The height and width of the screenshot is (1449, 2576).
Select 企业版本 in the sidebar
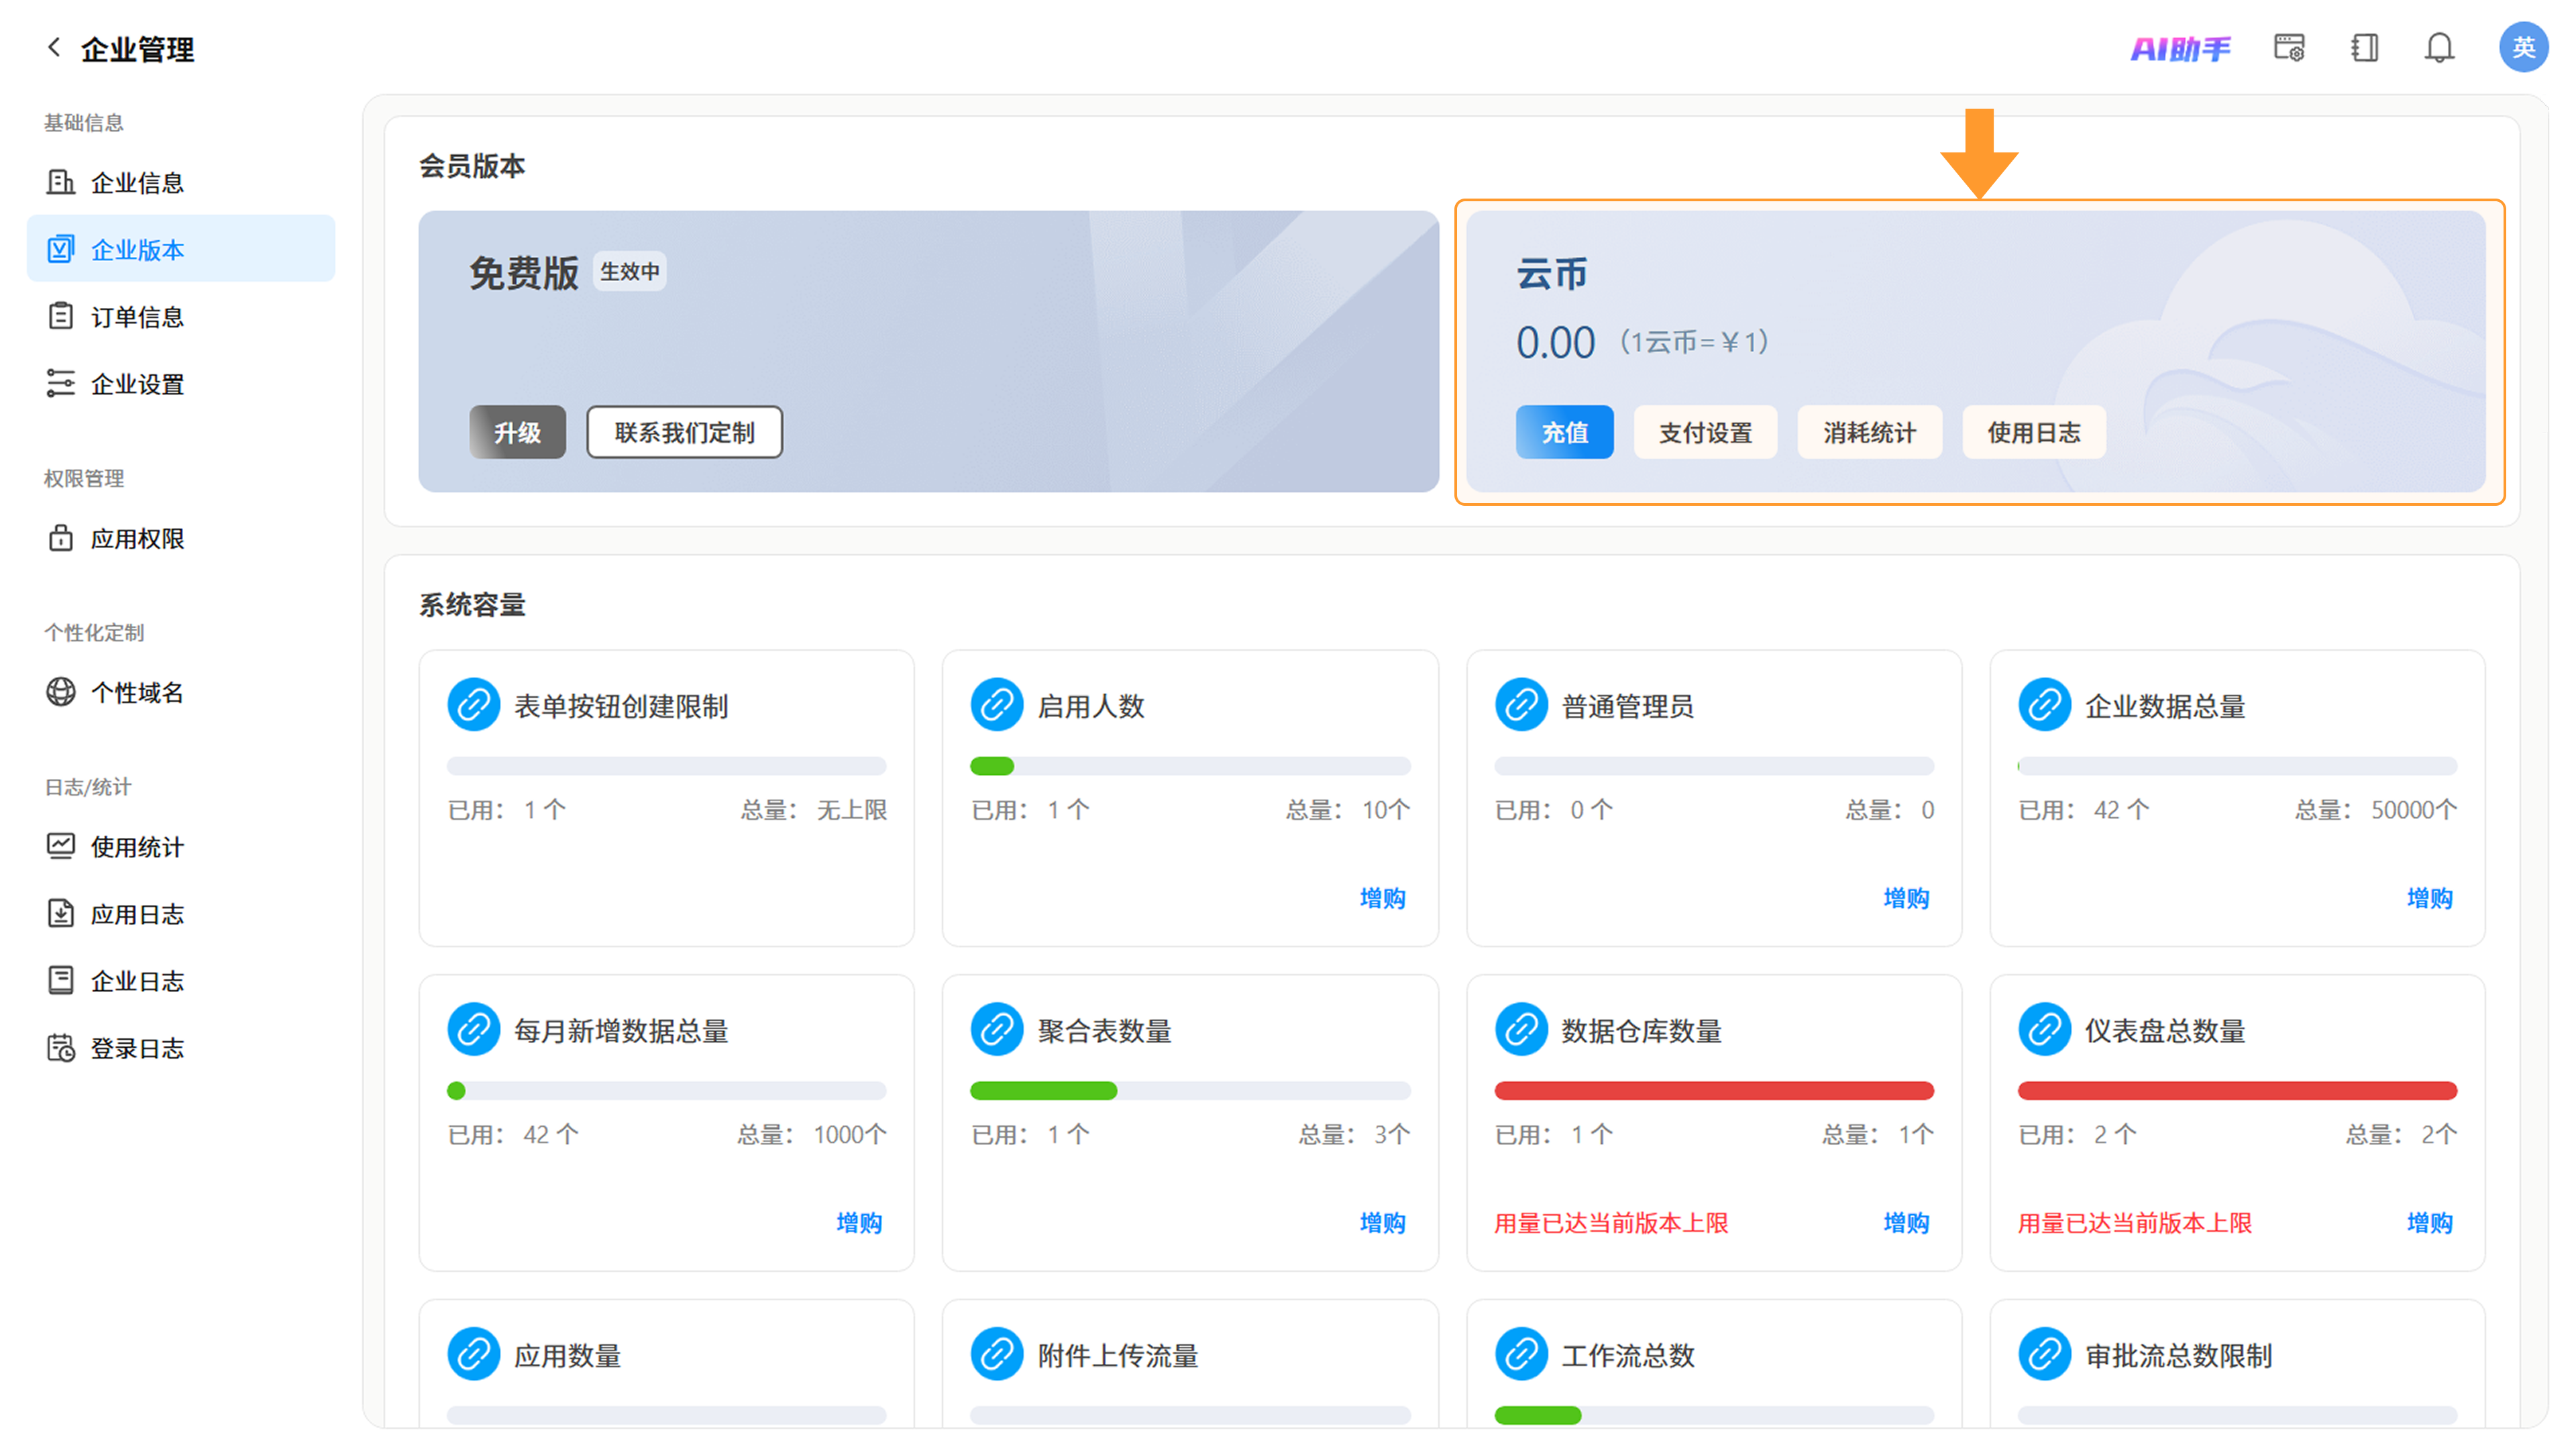point(181,249)
